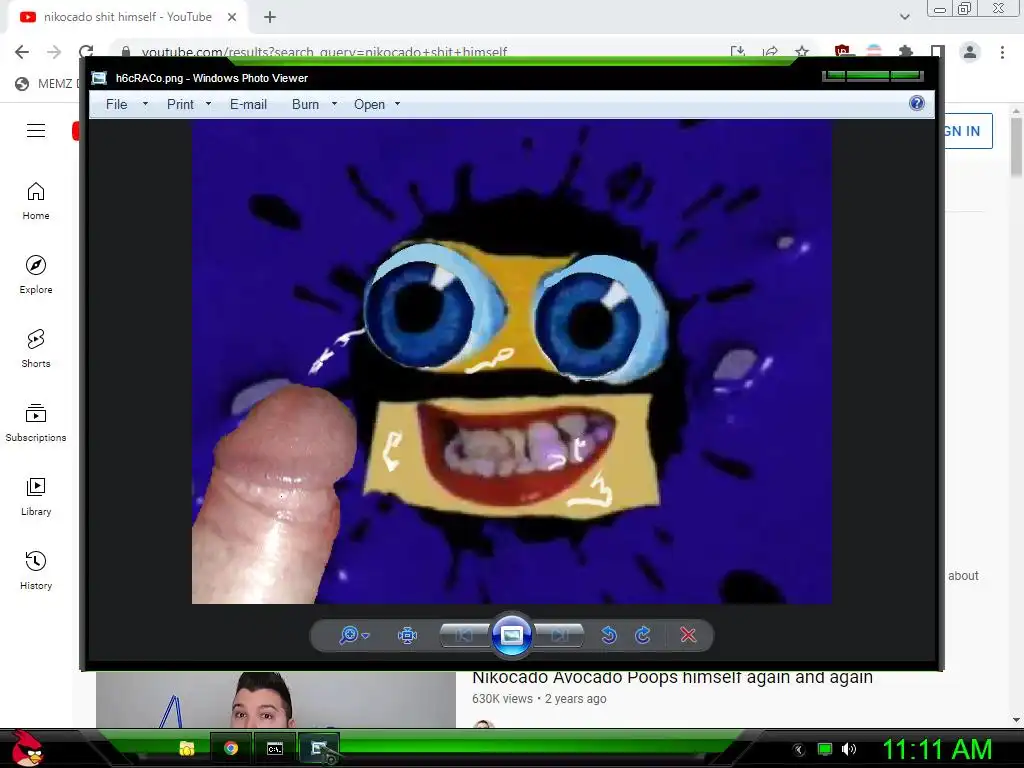Open the tab search chevron
1024x768 pixels.
click(x=904, y=17)
